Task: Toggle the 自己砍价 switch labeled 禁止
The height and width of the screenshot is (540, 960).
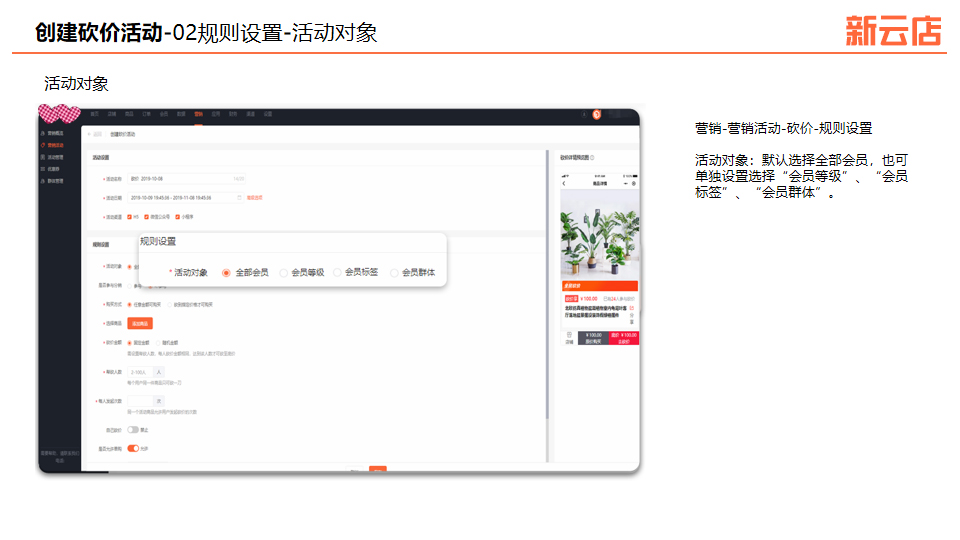Action: (x=133, y=430)
